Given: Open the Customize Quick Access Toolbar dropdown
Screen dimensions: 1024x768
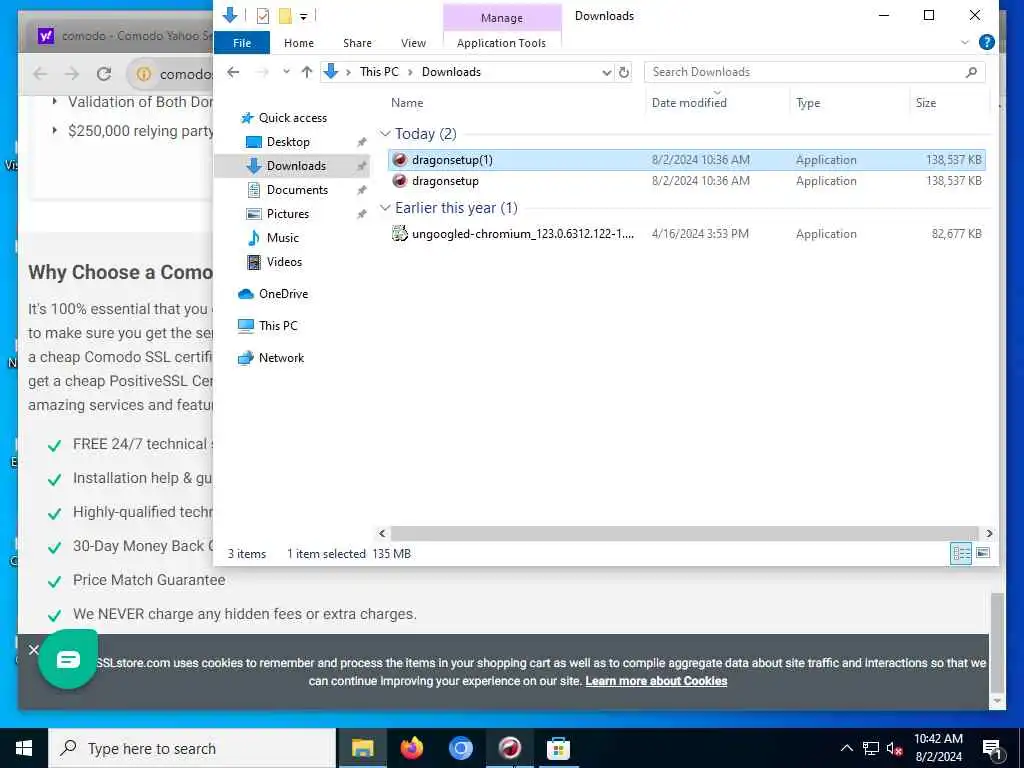Looking at the screenshot, I should click(304, 16).
